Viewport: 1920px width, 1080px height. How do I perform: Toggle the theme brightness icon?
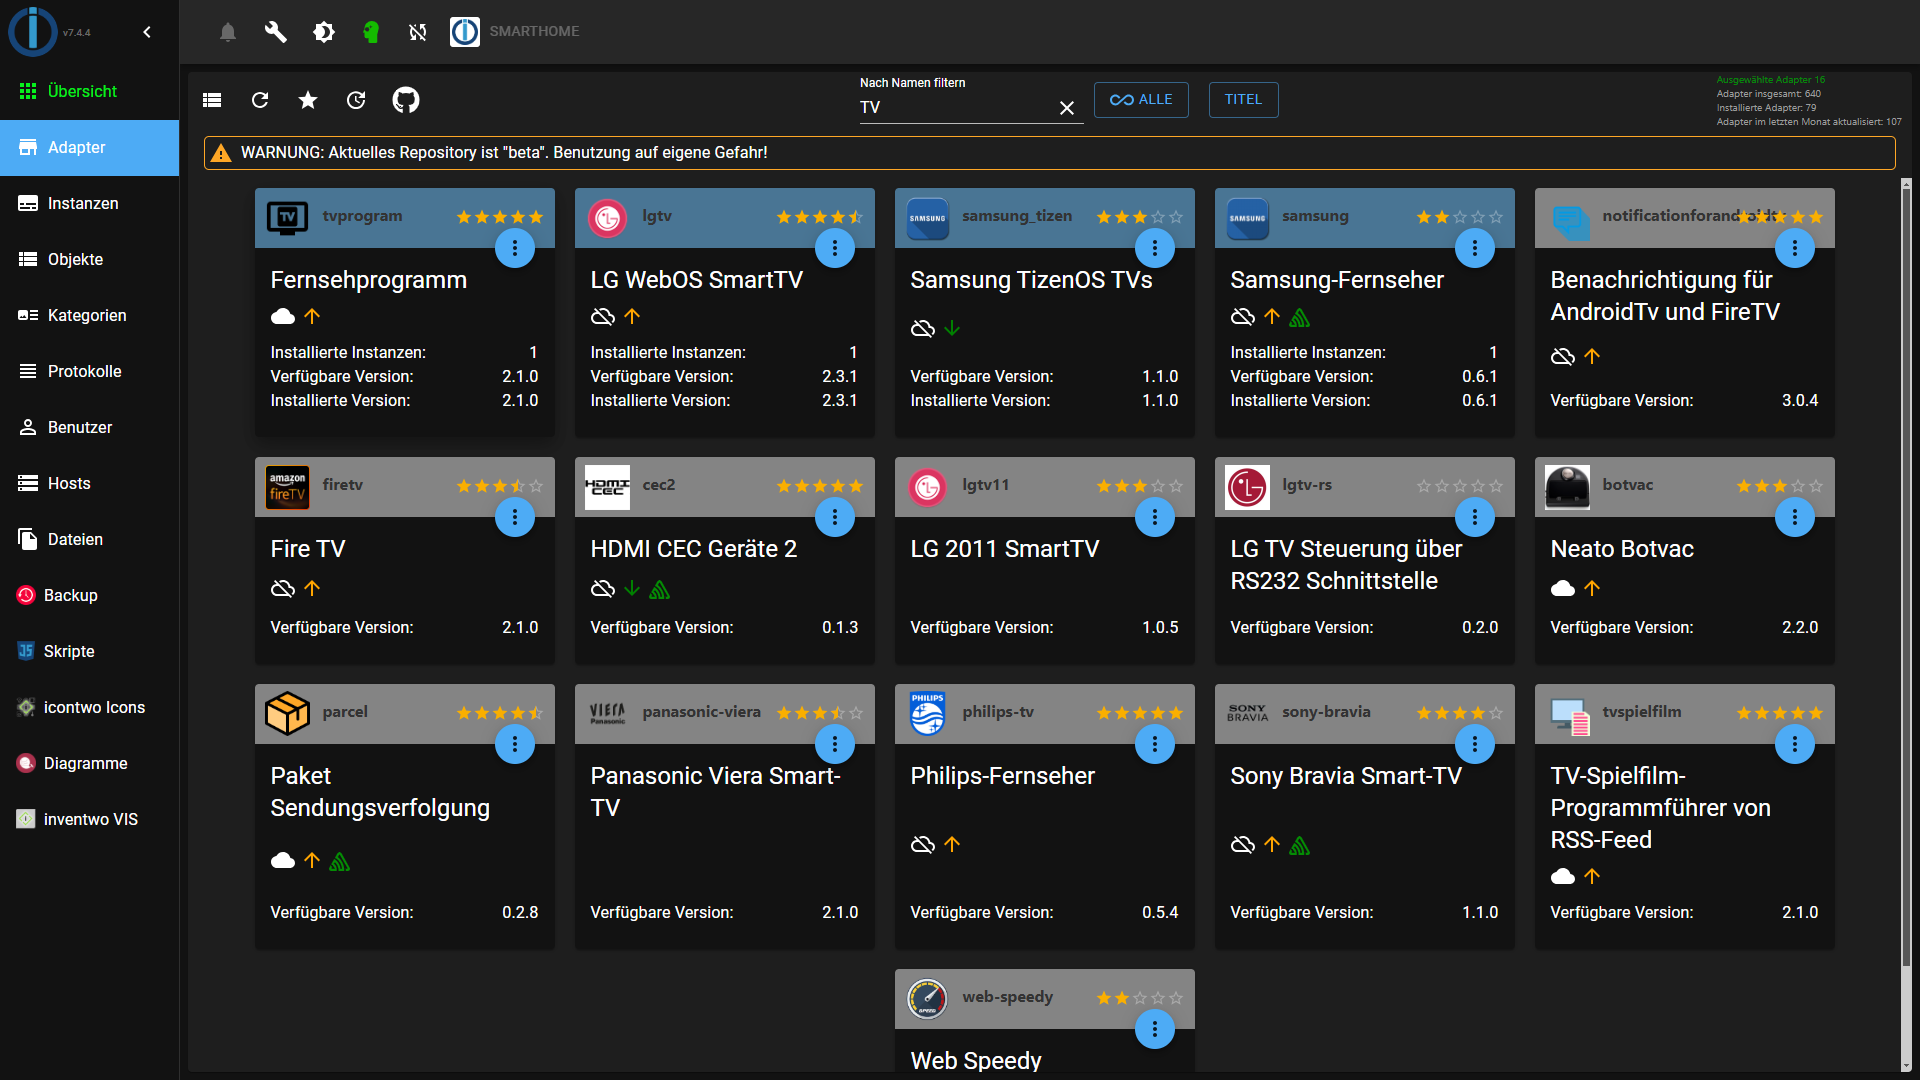(323, 32)
